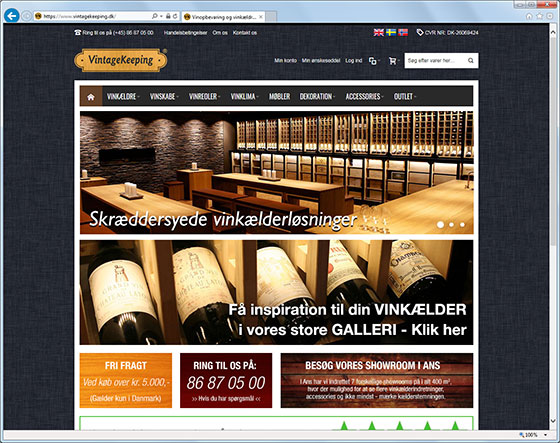Switch site language with Norwegian flag

(403, 33)
